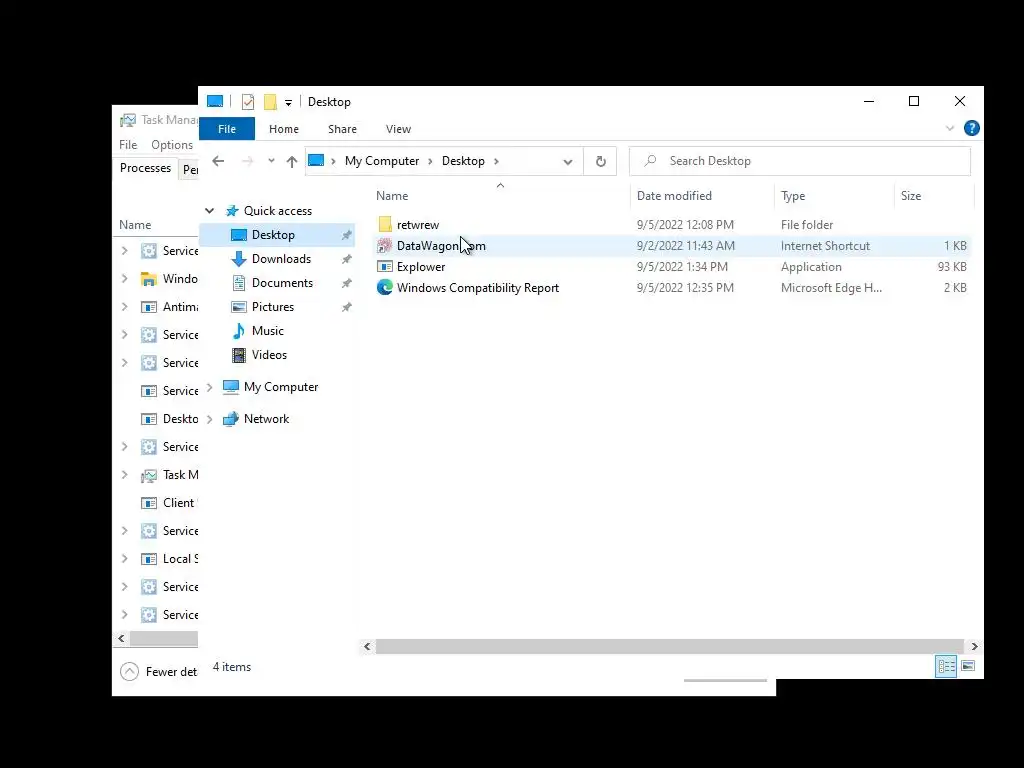Sort files by the Size column

pos(911,196)
